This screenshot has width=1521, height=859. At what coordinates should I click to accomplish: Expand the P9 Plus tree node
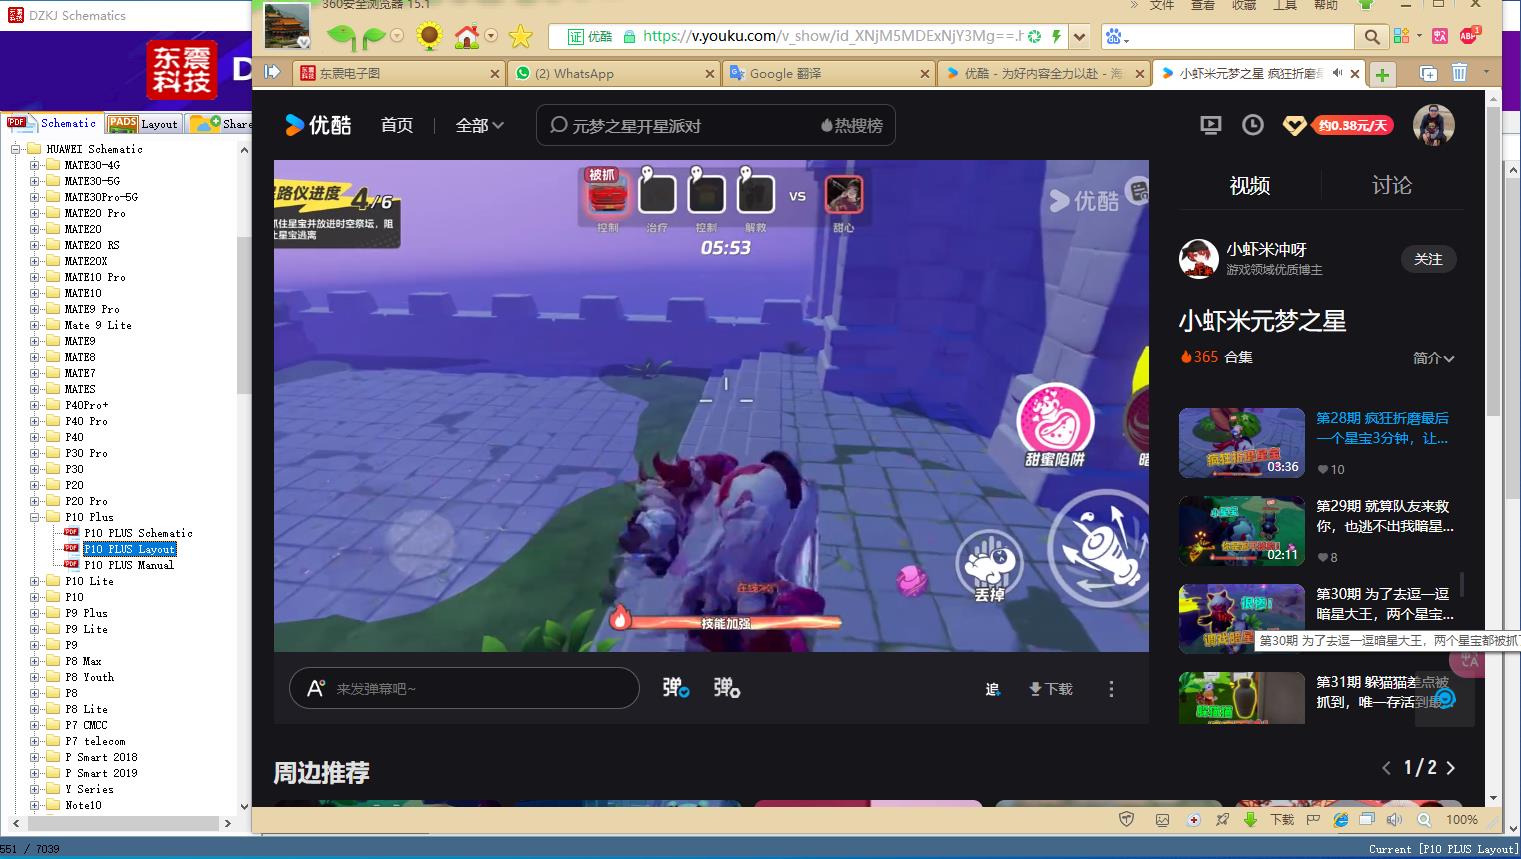point(35,613)
